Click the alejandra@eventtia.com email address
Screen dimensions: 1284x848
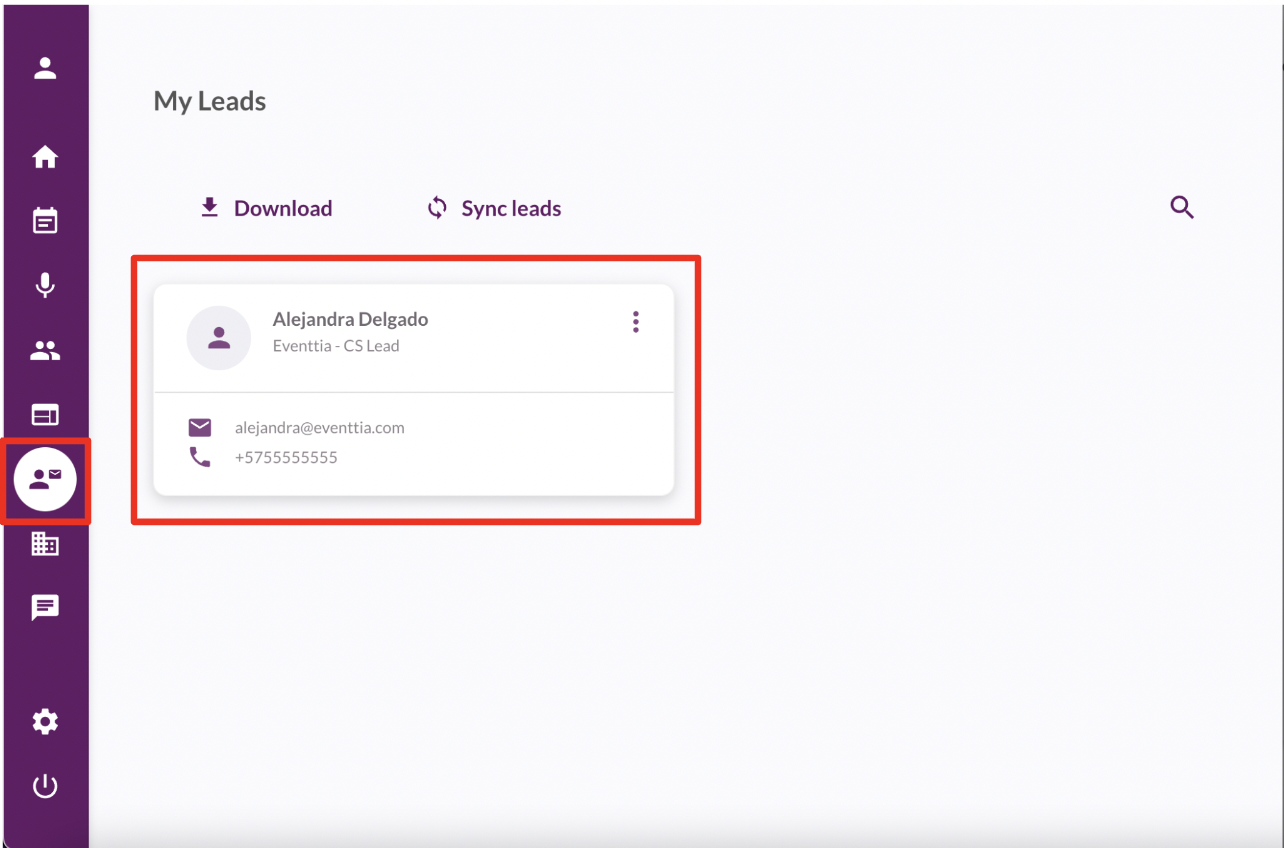coord(319,428)
